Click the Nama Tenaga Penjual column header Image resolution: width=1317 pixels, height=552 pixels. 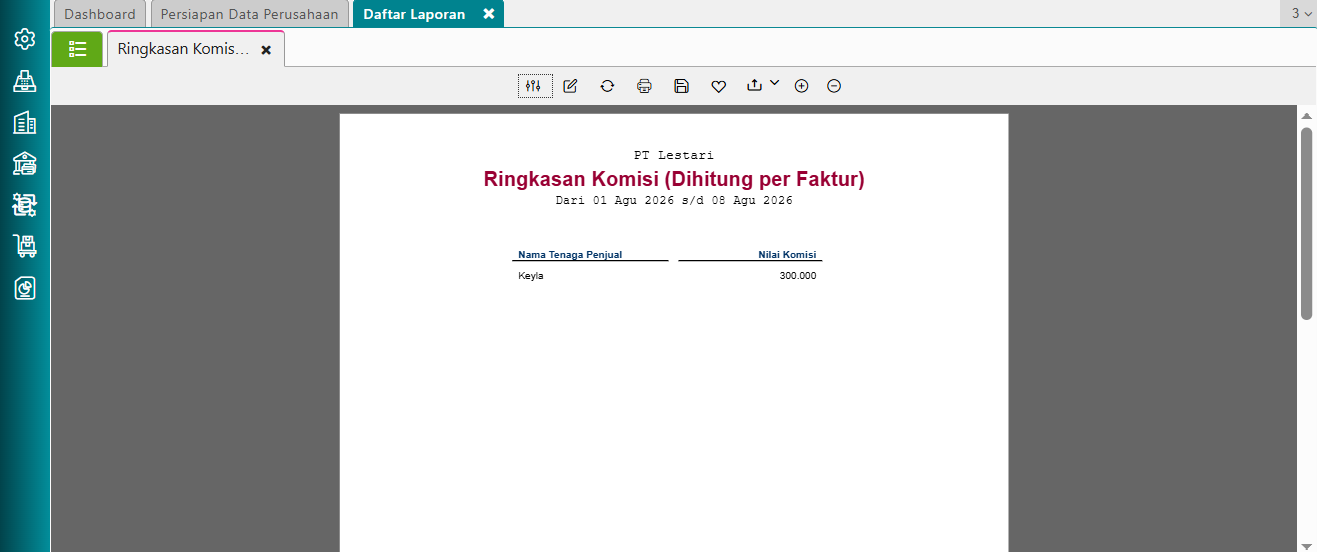tap(570, 255)
